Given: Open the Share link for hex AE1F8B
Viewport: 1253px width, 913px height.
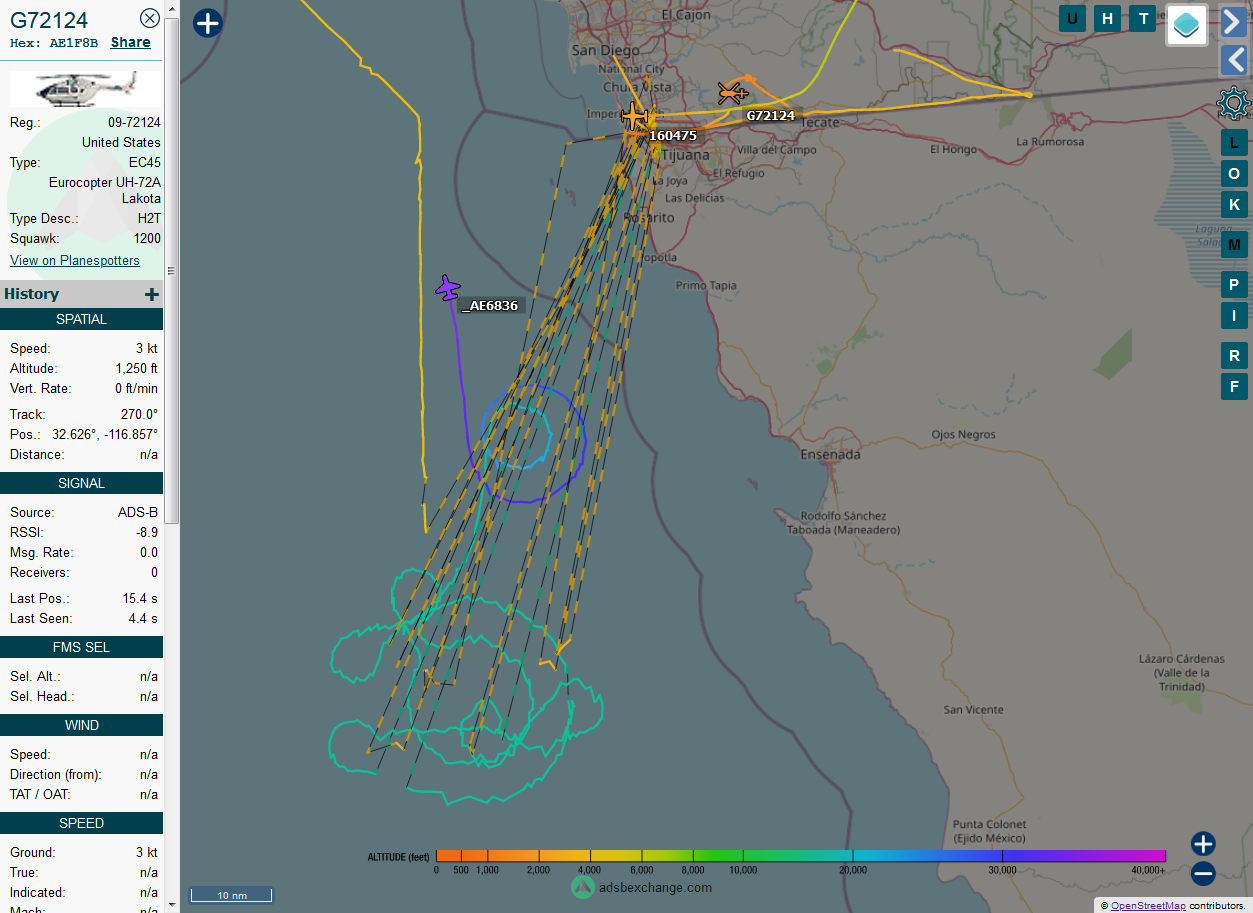Looking at the screenshot, I should pyautogui.click(x=130, y=42).
